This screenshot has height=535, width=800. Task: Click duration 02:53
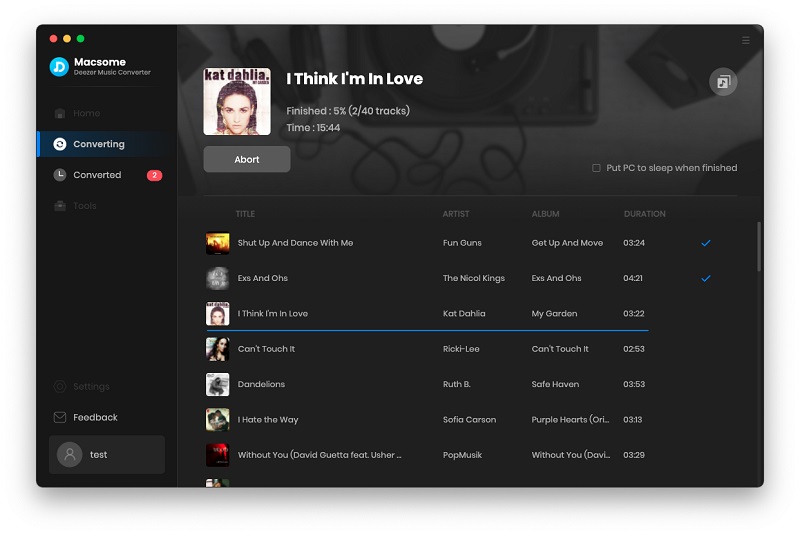coord(634,349)
